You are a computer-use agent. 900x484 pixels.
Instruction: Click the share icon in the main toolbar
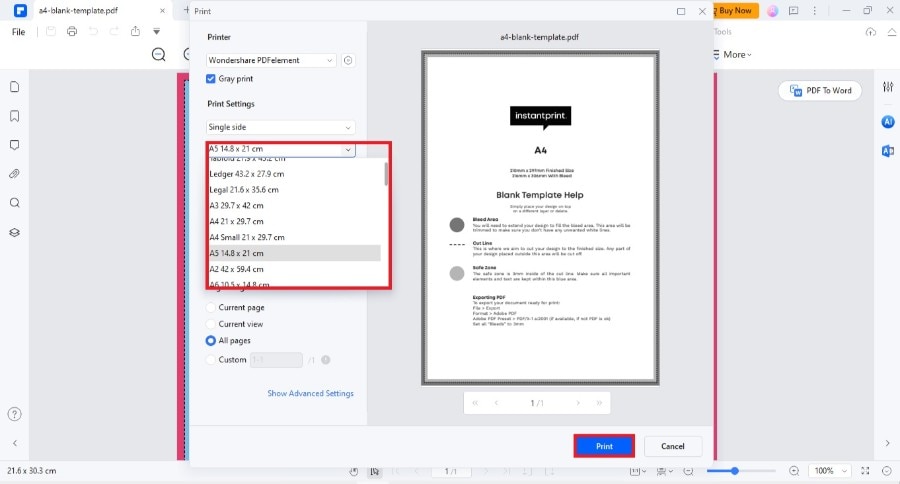pos(135,32)
